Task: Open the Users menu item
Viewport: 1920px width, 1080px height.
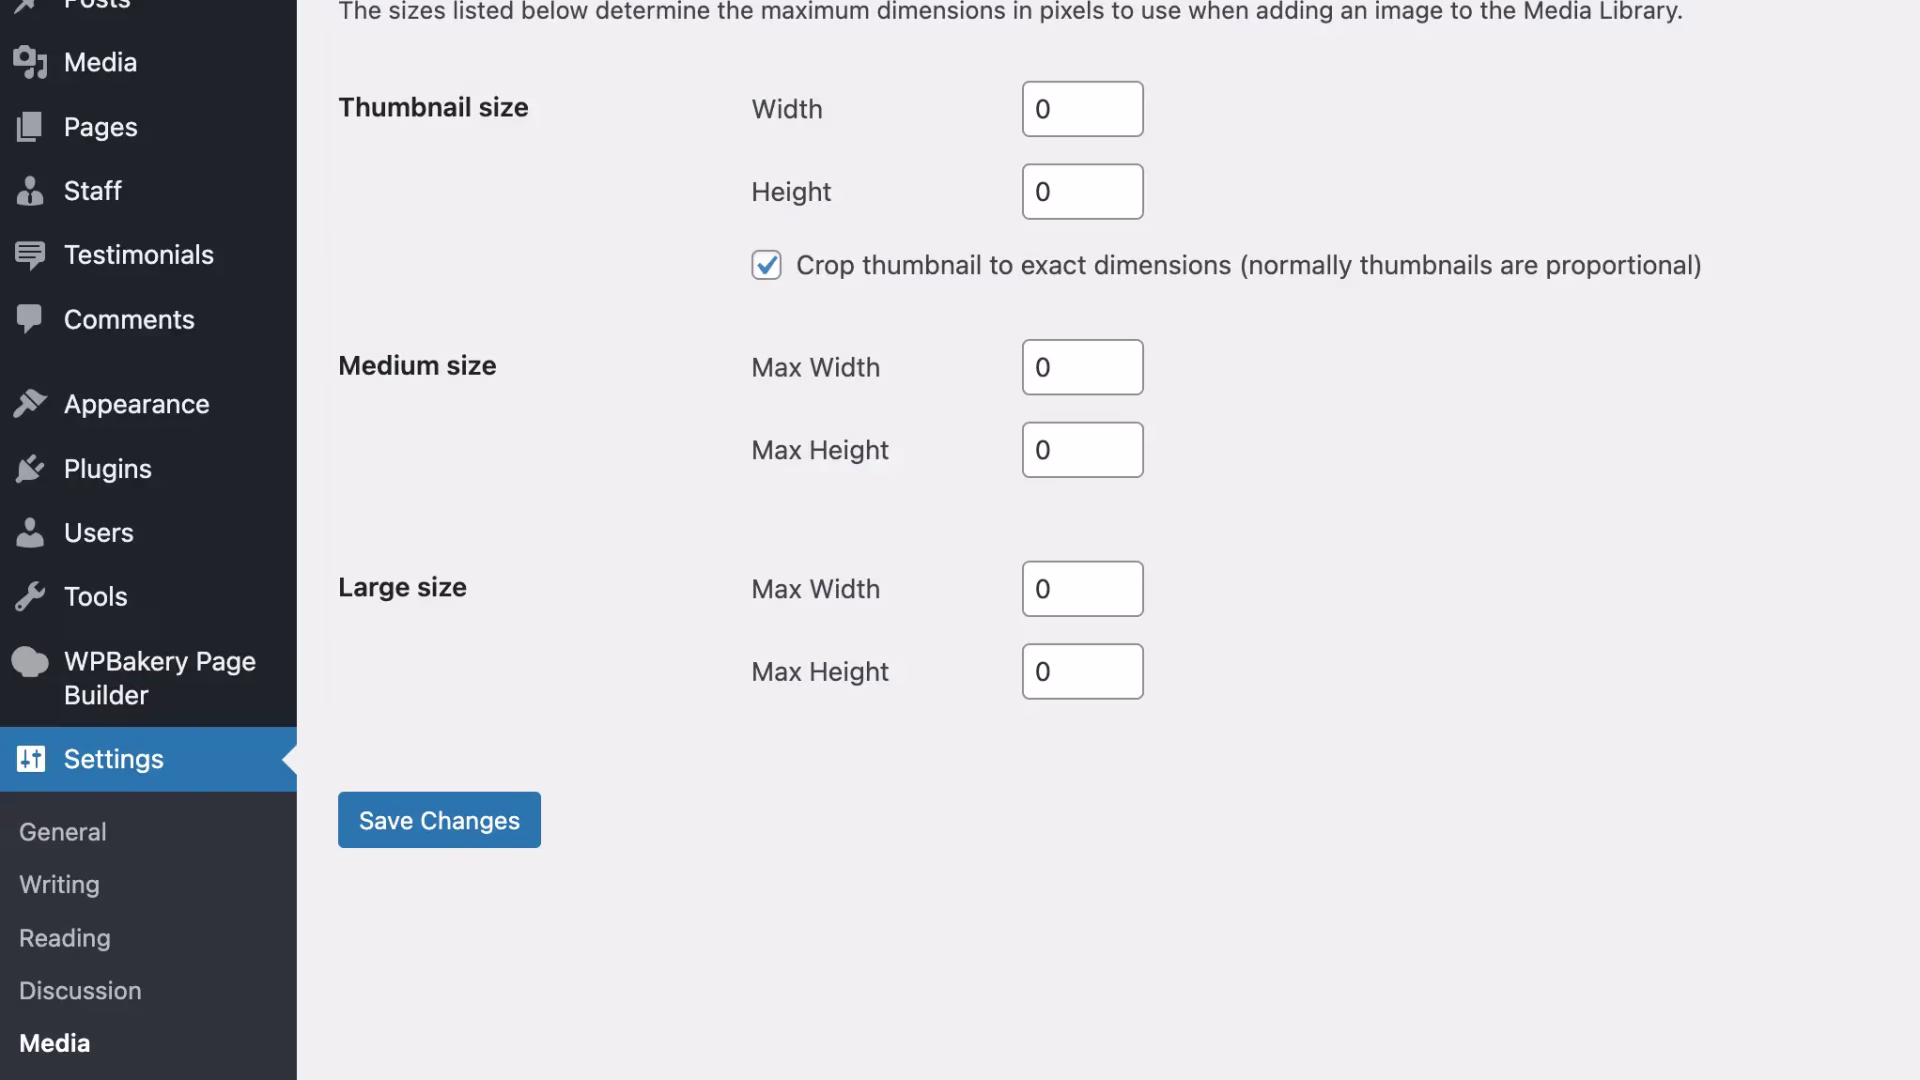Action: (98, 533)
